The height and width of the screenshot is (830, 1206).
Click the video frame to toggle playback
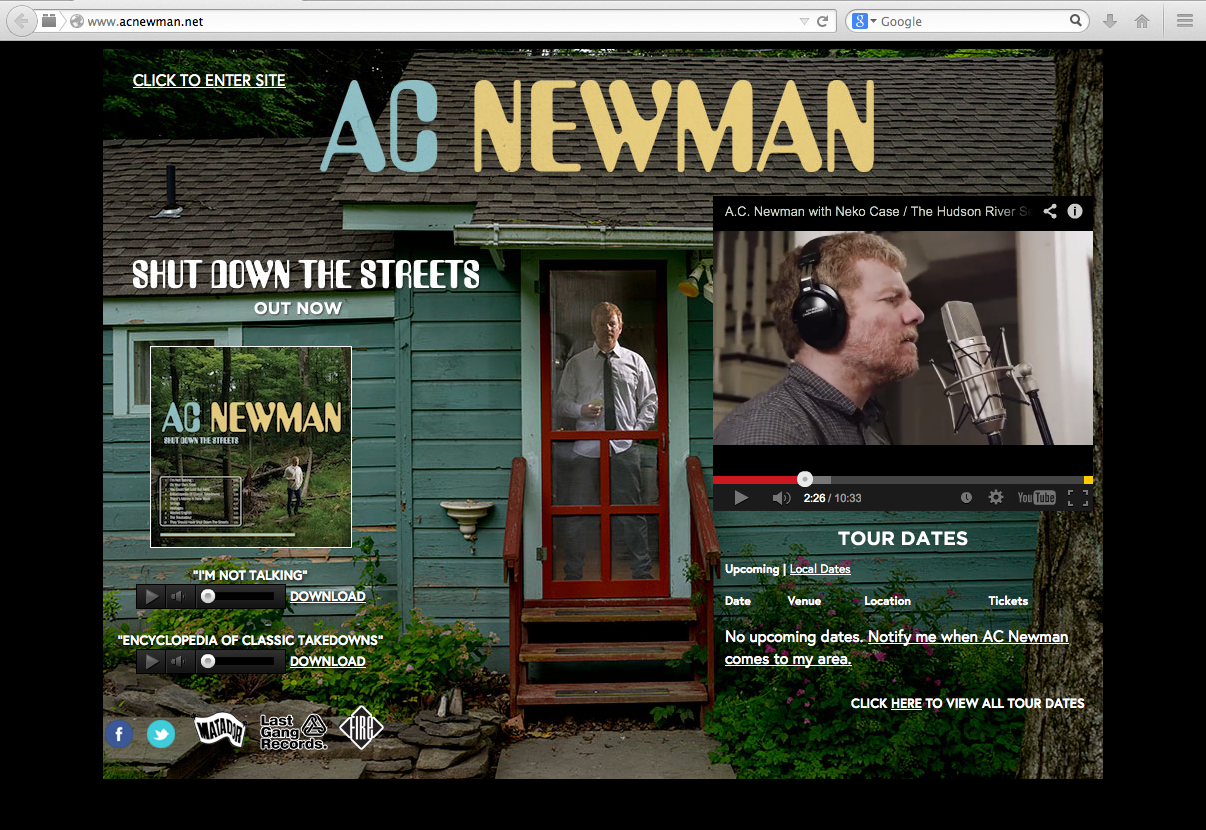[903, 338]
